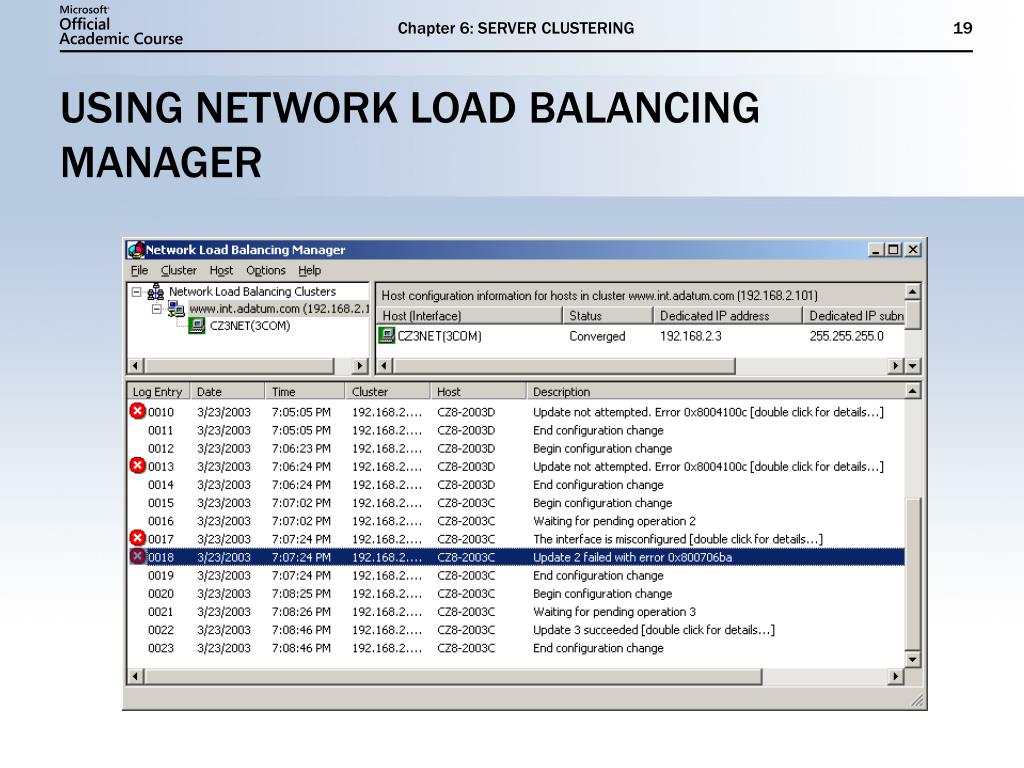The width and height of the screenshot is (1024, 768).
Task: Select log entry 0011 End configuration change
Action: [516, 430]
